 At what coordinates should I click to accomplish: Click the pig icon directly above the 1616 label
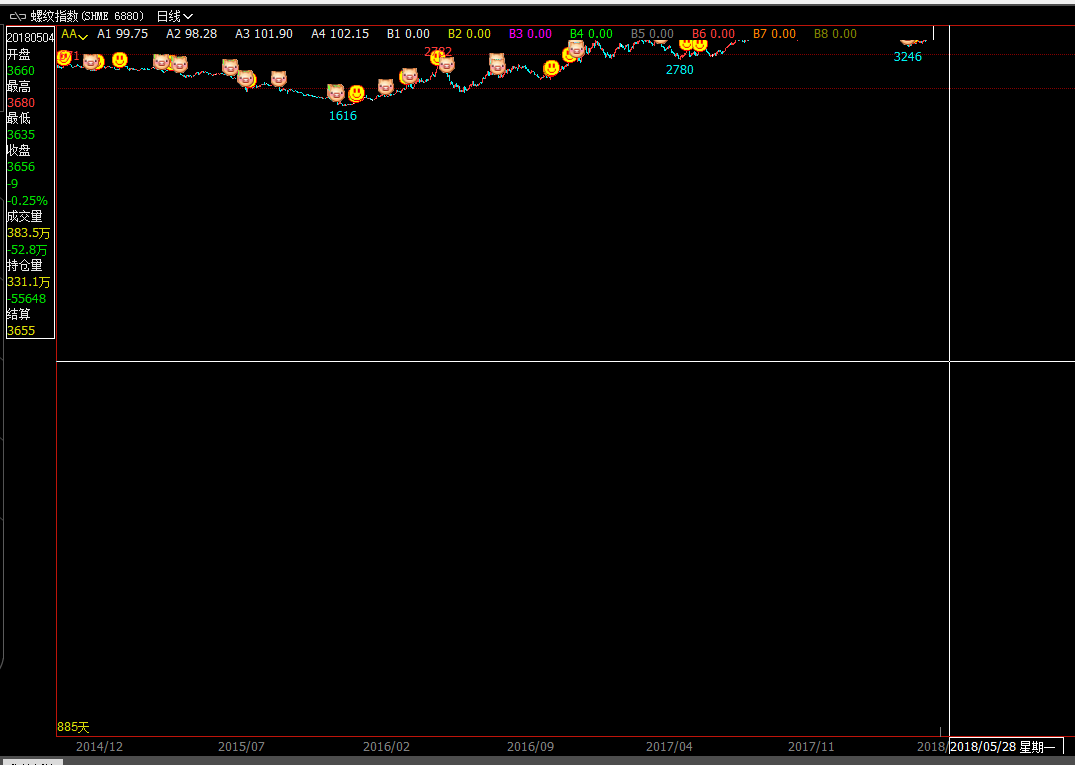(335, 92)
